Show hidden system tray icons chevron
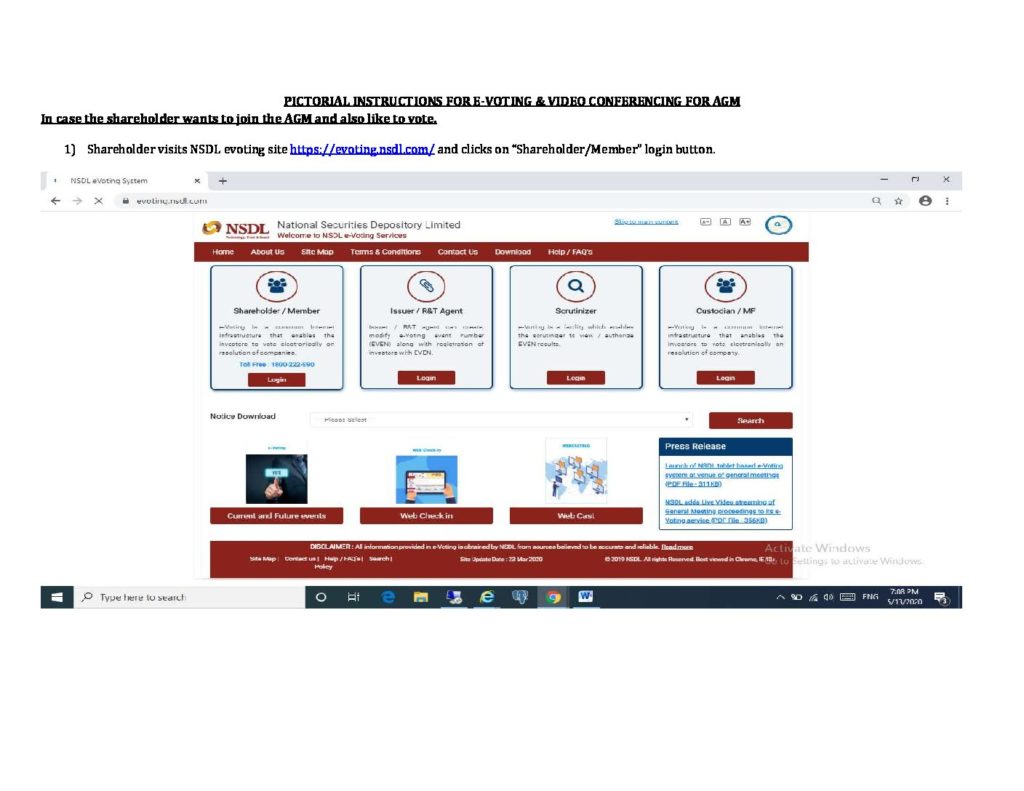This screenshot has width=1024, height=791. [x=780, y=597]
